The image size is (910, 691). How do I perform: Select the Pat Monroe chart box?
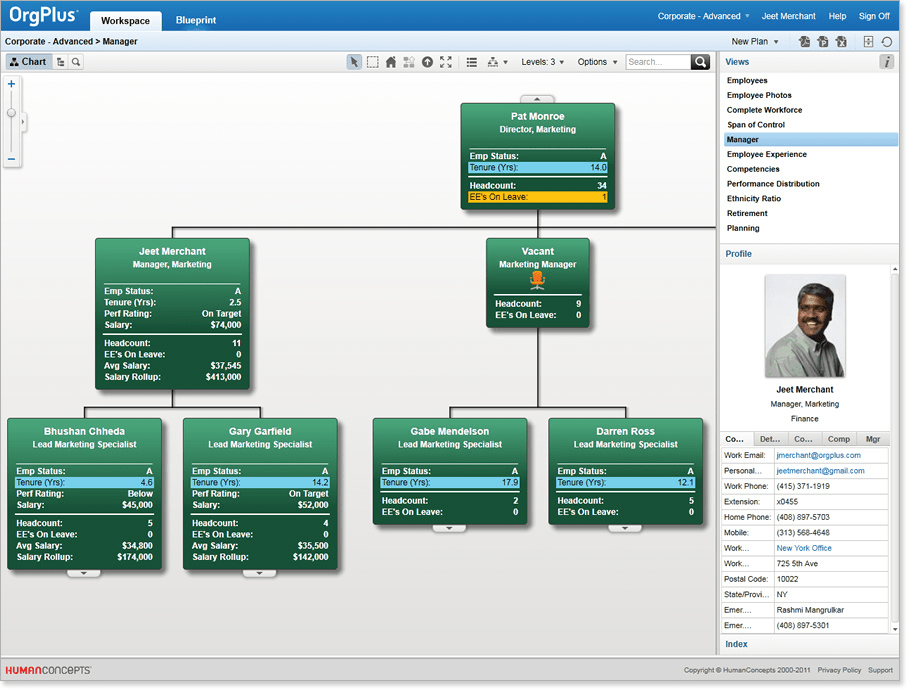pos(538,157)
